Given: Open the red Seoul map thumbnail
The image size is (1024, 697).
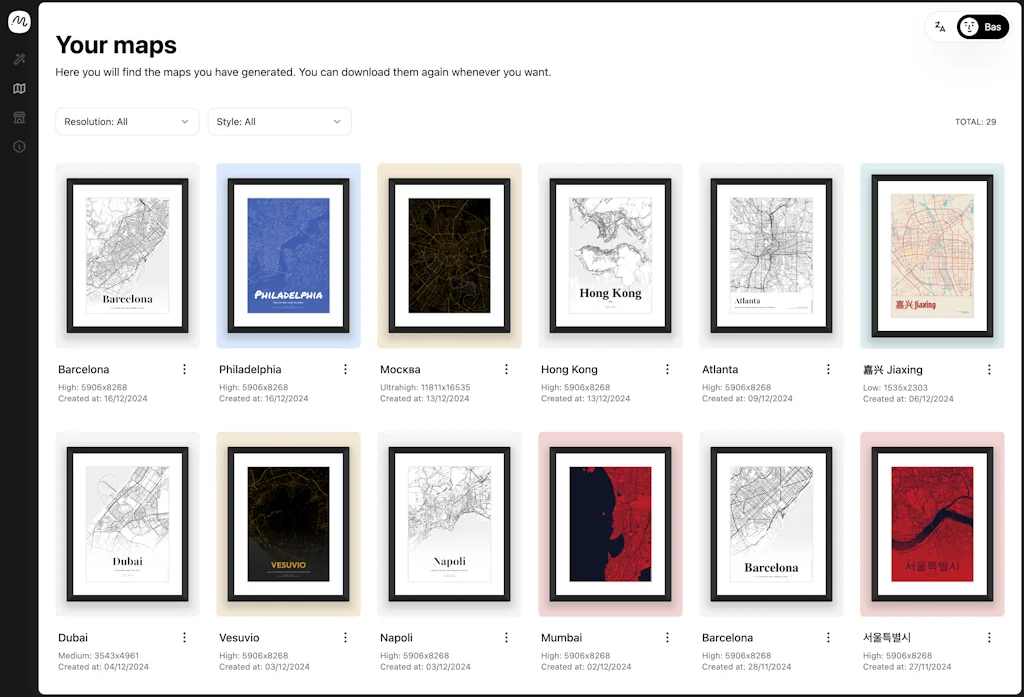Looking at the screenshot, I should click(x=932, y=524).
